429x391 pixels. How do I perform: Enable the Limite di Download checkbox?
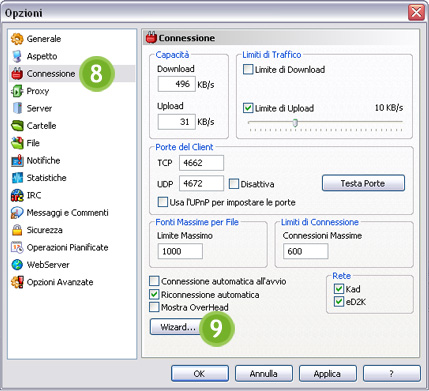click(248, 70)
